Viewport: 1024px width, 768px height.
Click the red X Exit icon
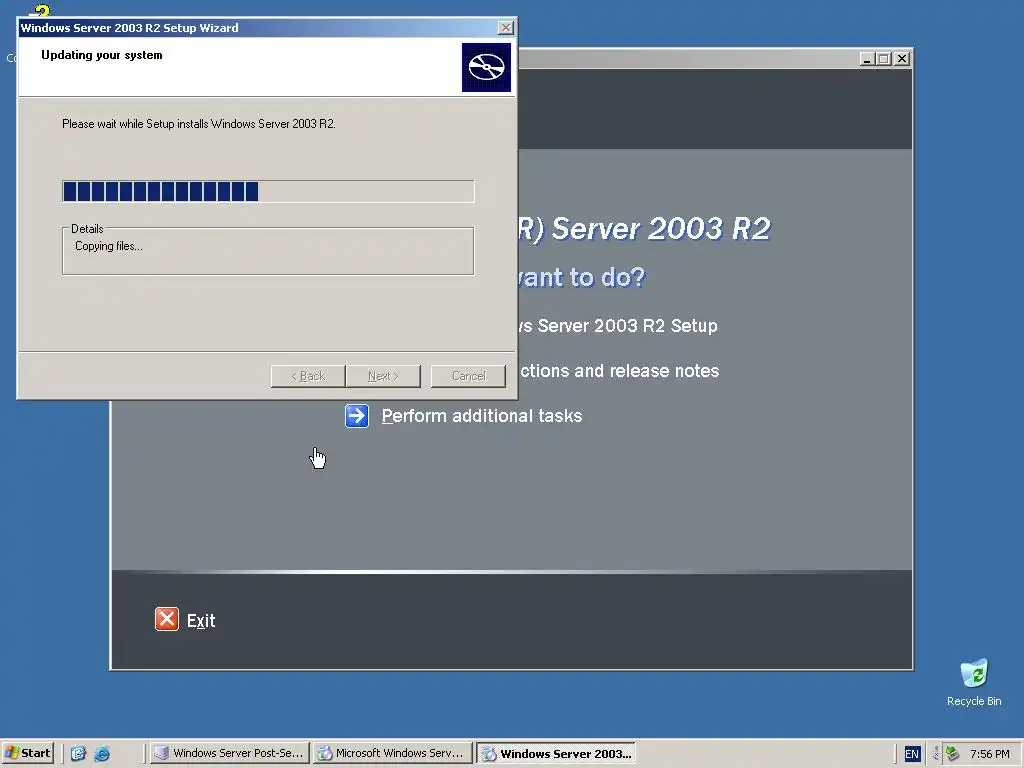tap(167, 619)
